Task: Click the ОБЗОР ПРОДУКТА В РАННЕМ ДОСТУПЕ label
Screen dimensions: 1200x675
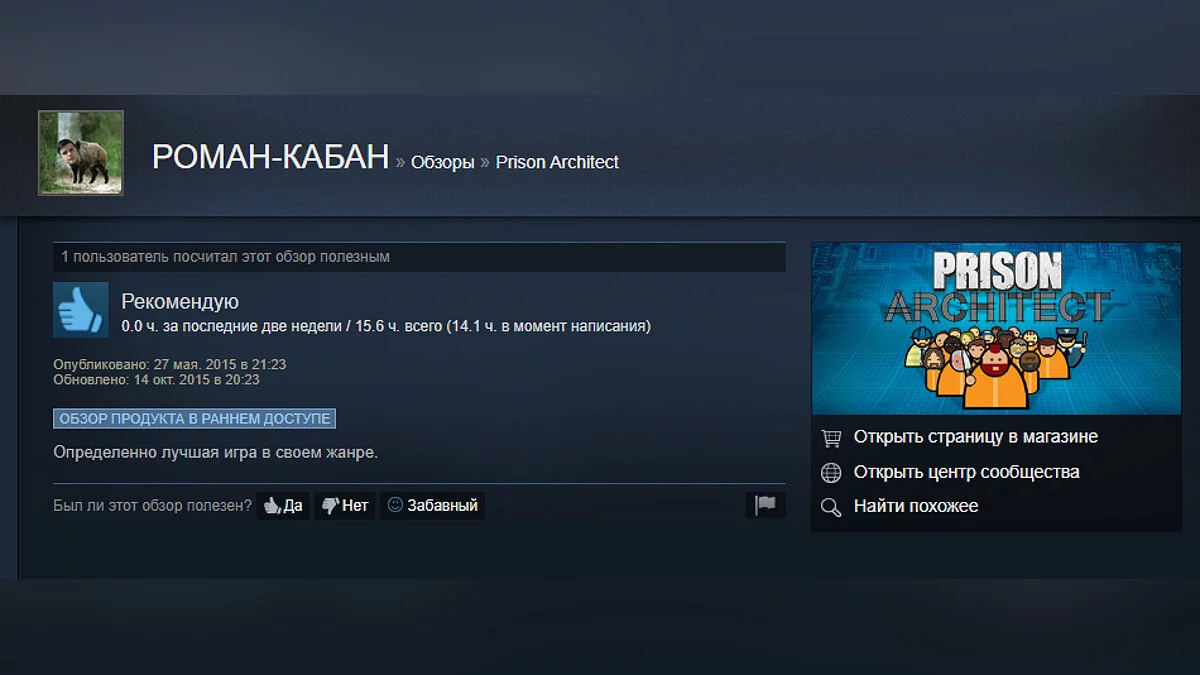Action: [194, 418]
